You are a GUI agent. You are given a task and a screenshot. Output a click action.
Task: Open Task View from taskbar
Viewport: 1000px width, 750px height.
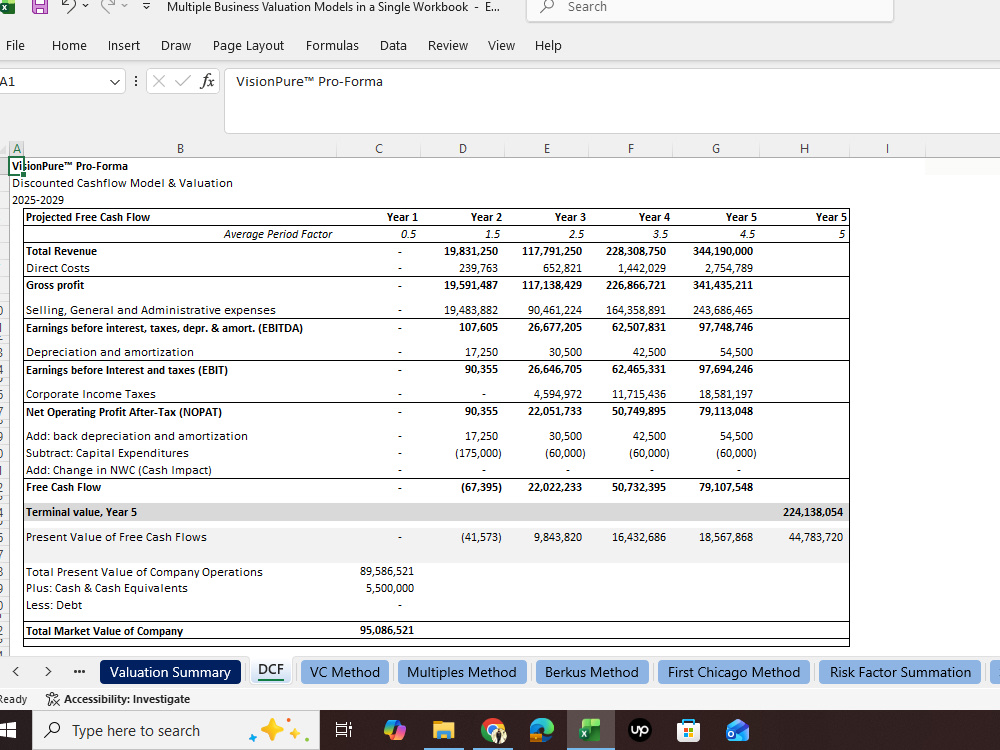click(344, 730)
